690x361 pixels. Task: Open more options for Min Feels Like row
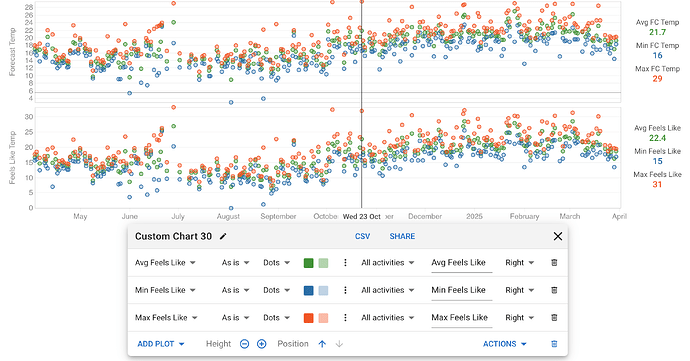(x=345, y=290)
